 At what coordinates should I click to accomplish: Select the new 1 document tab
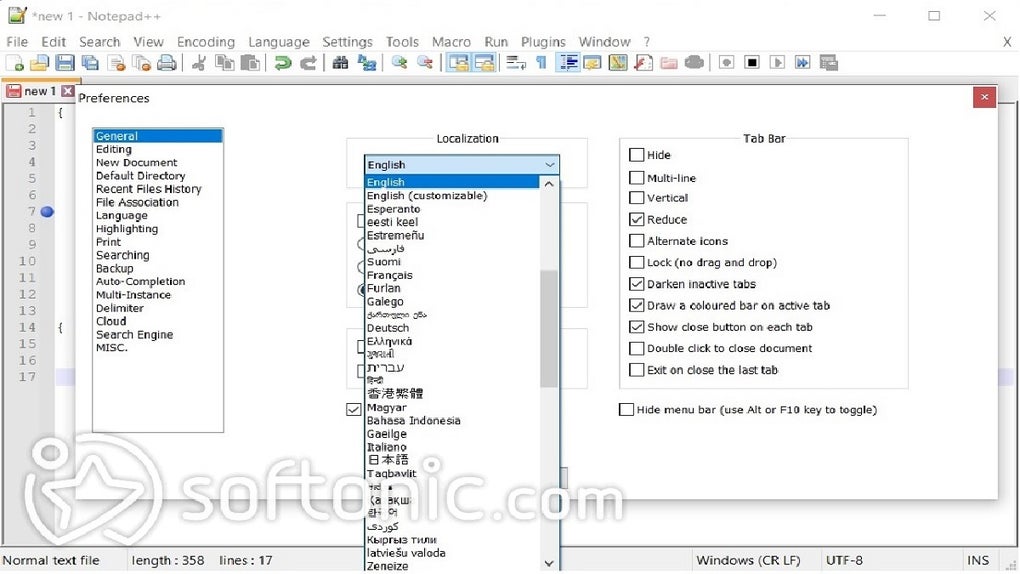[39, 91]
